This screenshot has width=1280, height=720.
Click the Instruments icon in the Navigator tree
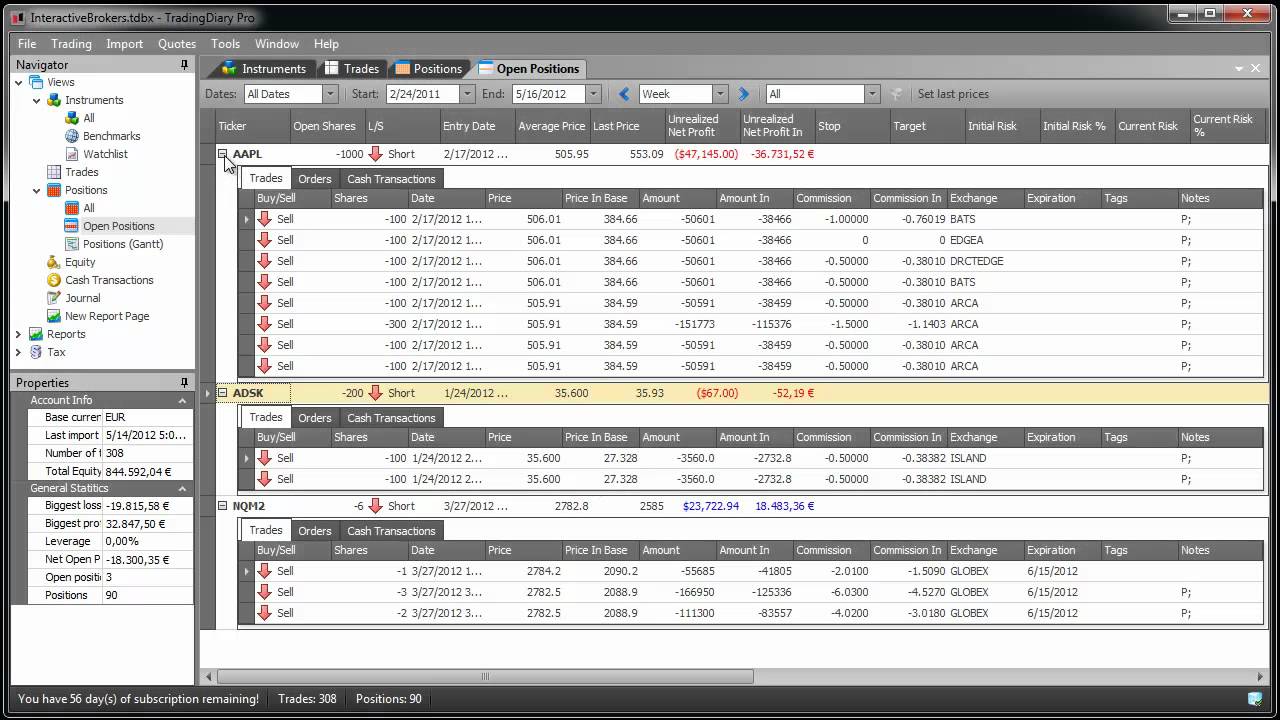(x=54, y=100)
